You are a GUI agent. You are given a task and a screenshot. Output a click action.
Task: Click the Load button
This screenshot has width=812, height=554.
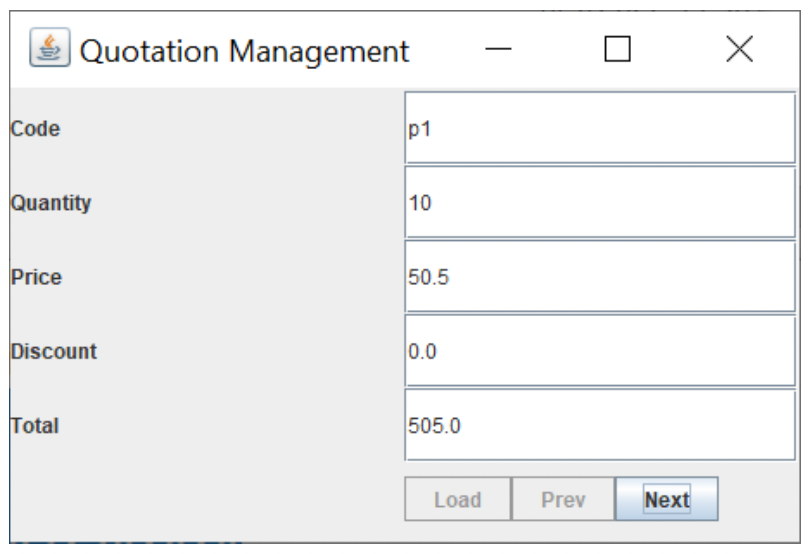[x=458, y=499]
